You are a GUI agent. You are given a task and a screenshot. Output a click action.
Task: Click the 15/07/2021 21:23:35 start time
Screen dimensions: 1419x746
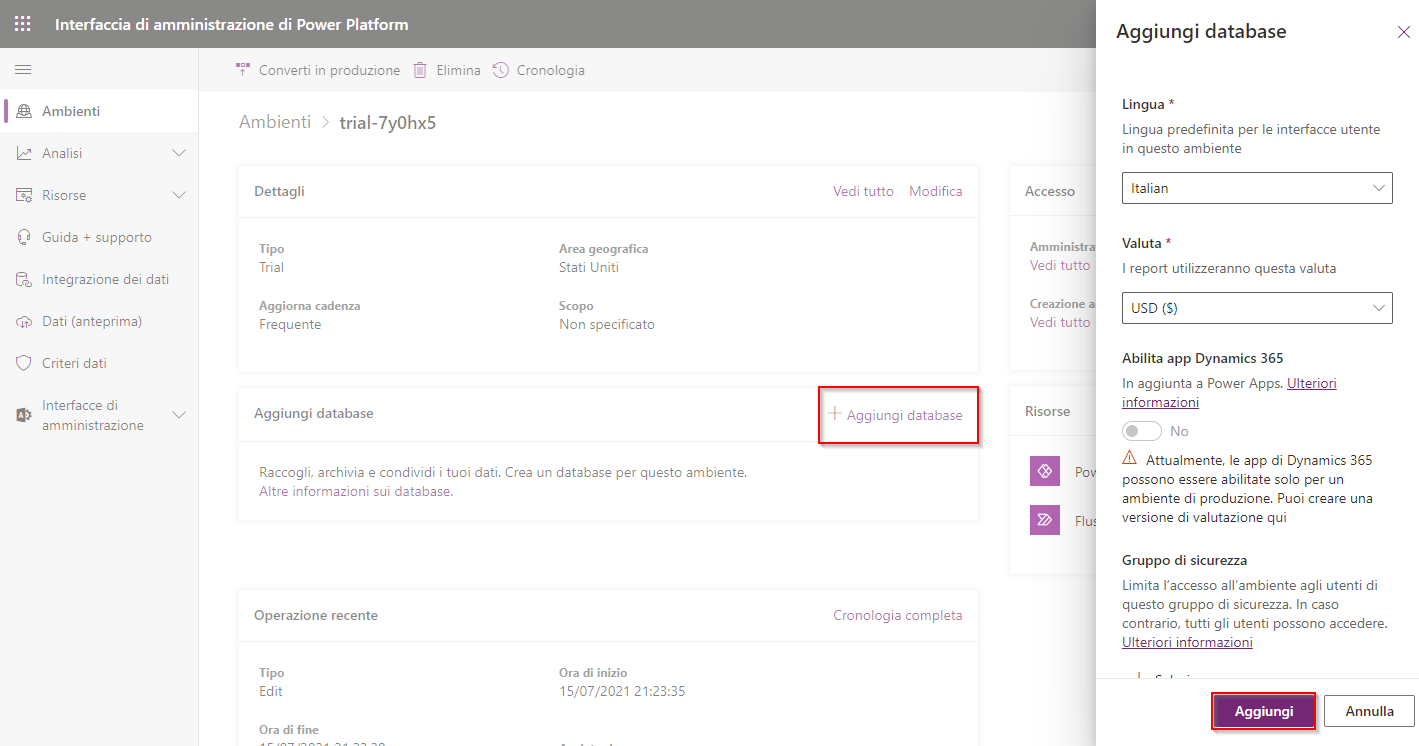(622, 691)
